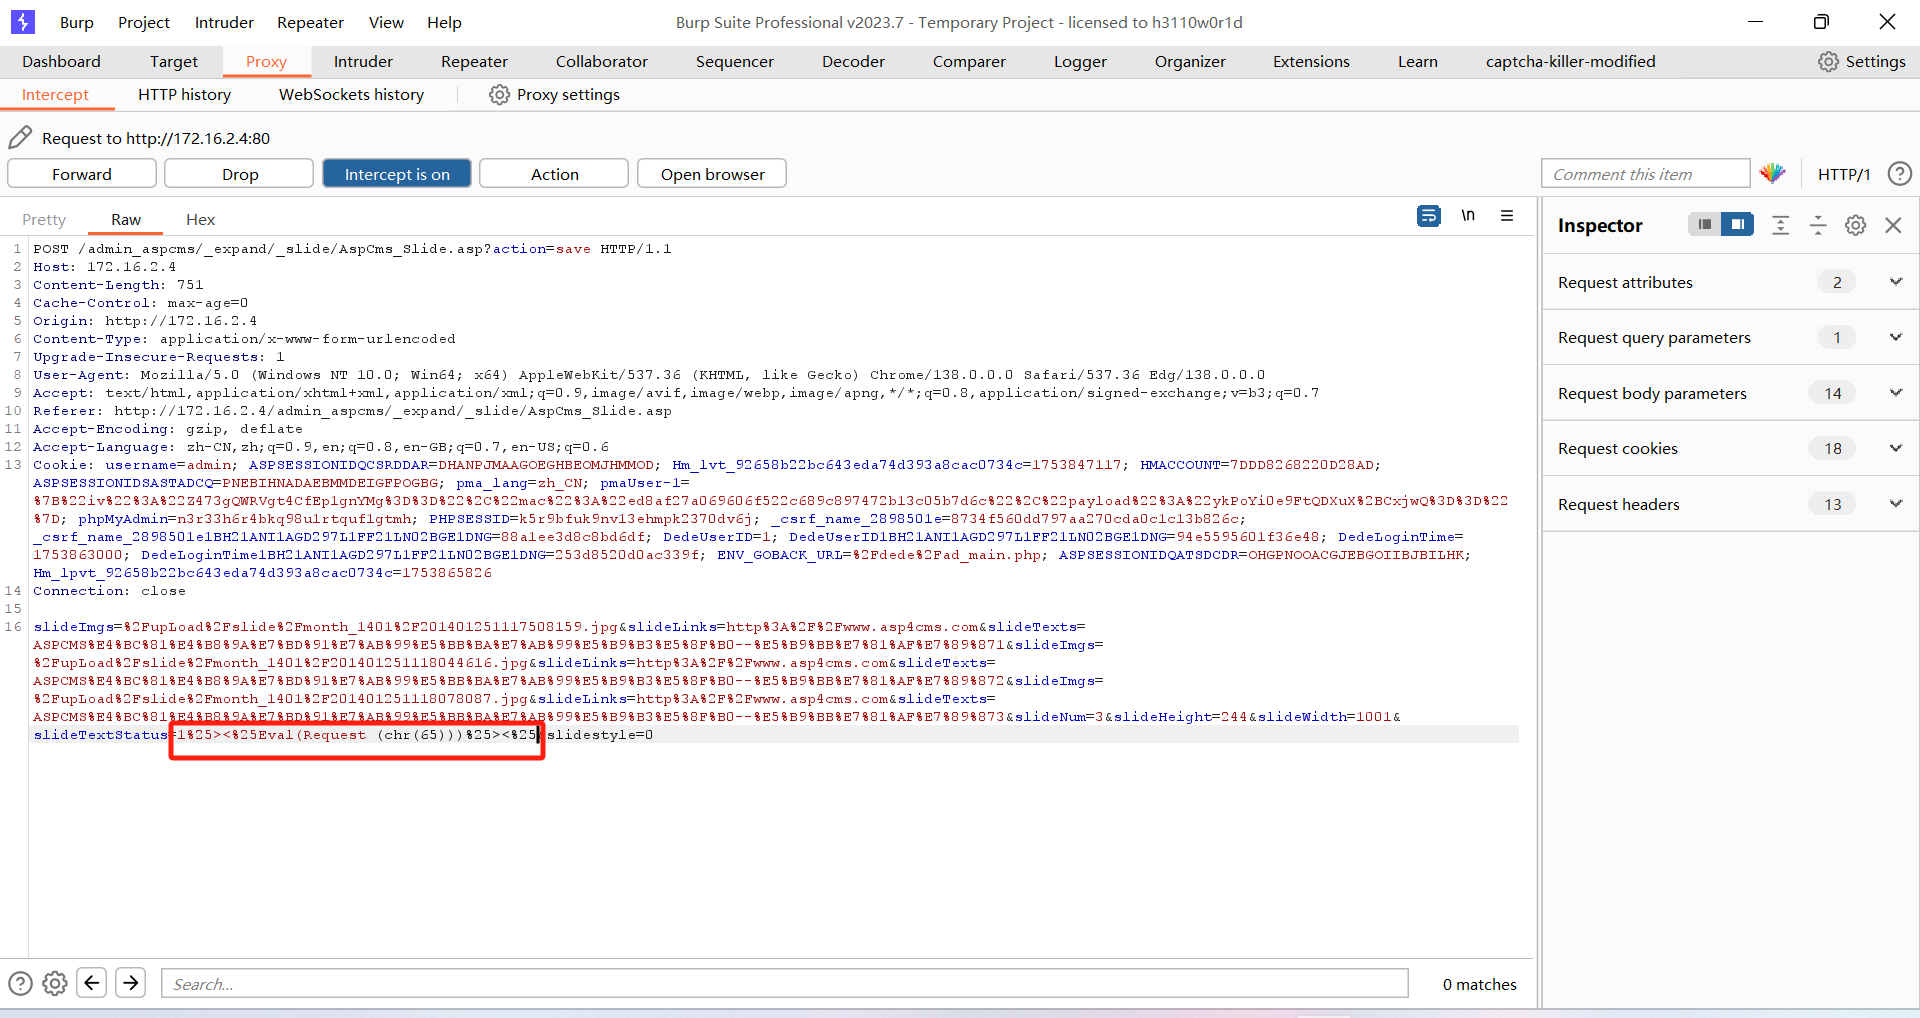This screenshot has width=1920, height=1018.
Task: Click Inspector expand all sections icon
Action: [1780, 225]
